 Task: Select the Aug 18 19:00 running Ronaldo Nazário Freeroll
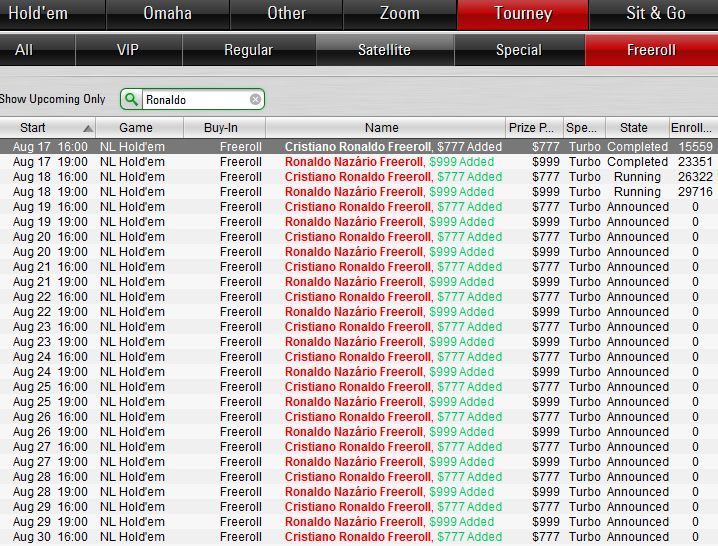coord(359,192)
